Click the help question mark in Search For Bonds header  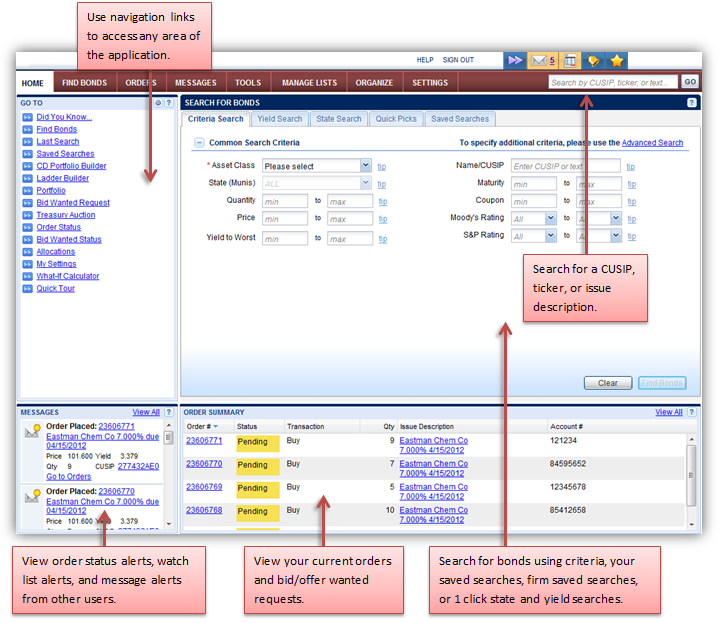click(692, 103)
